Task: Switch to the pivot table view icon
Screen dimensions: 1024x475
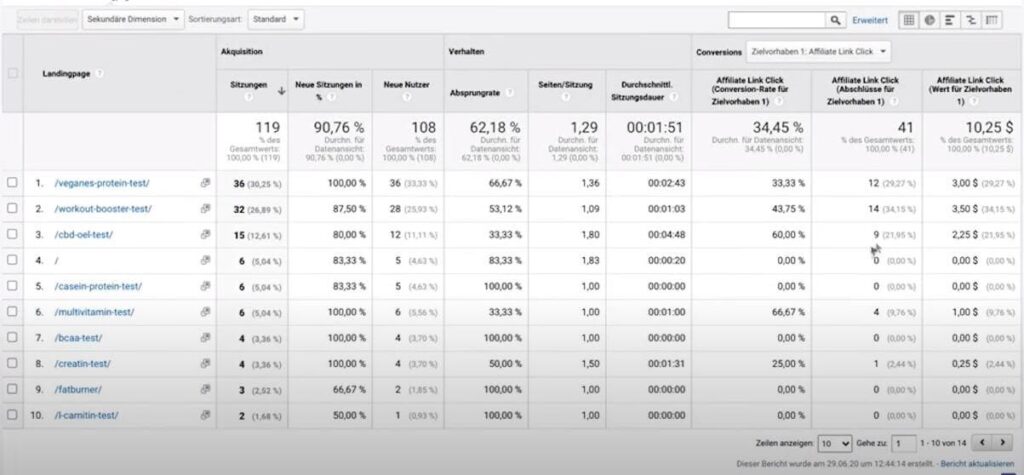Action: (992, 20)
